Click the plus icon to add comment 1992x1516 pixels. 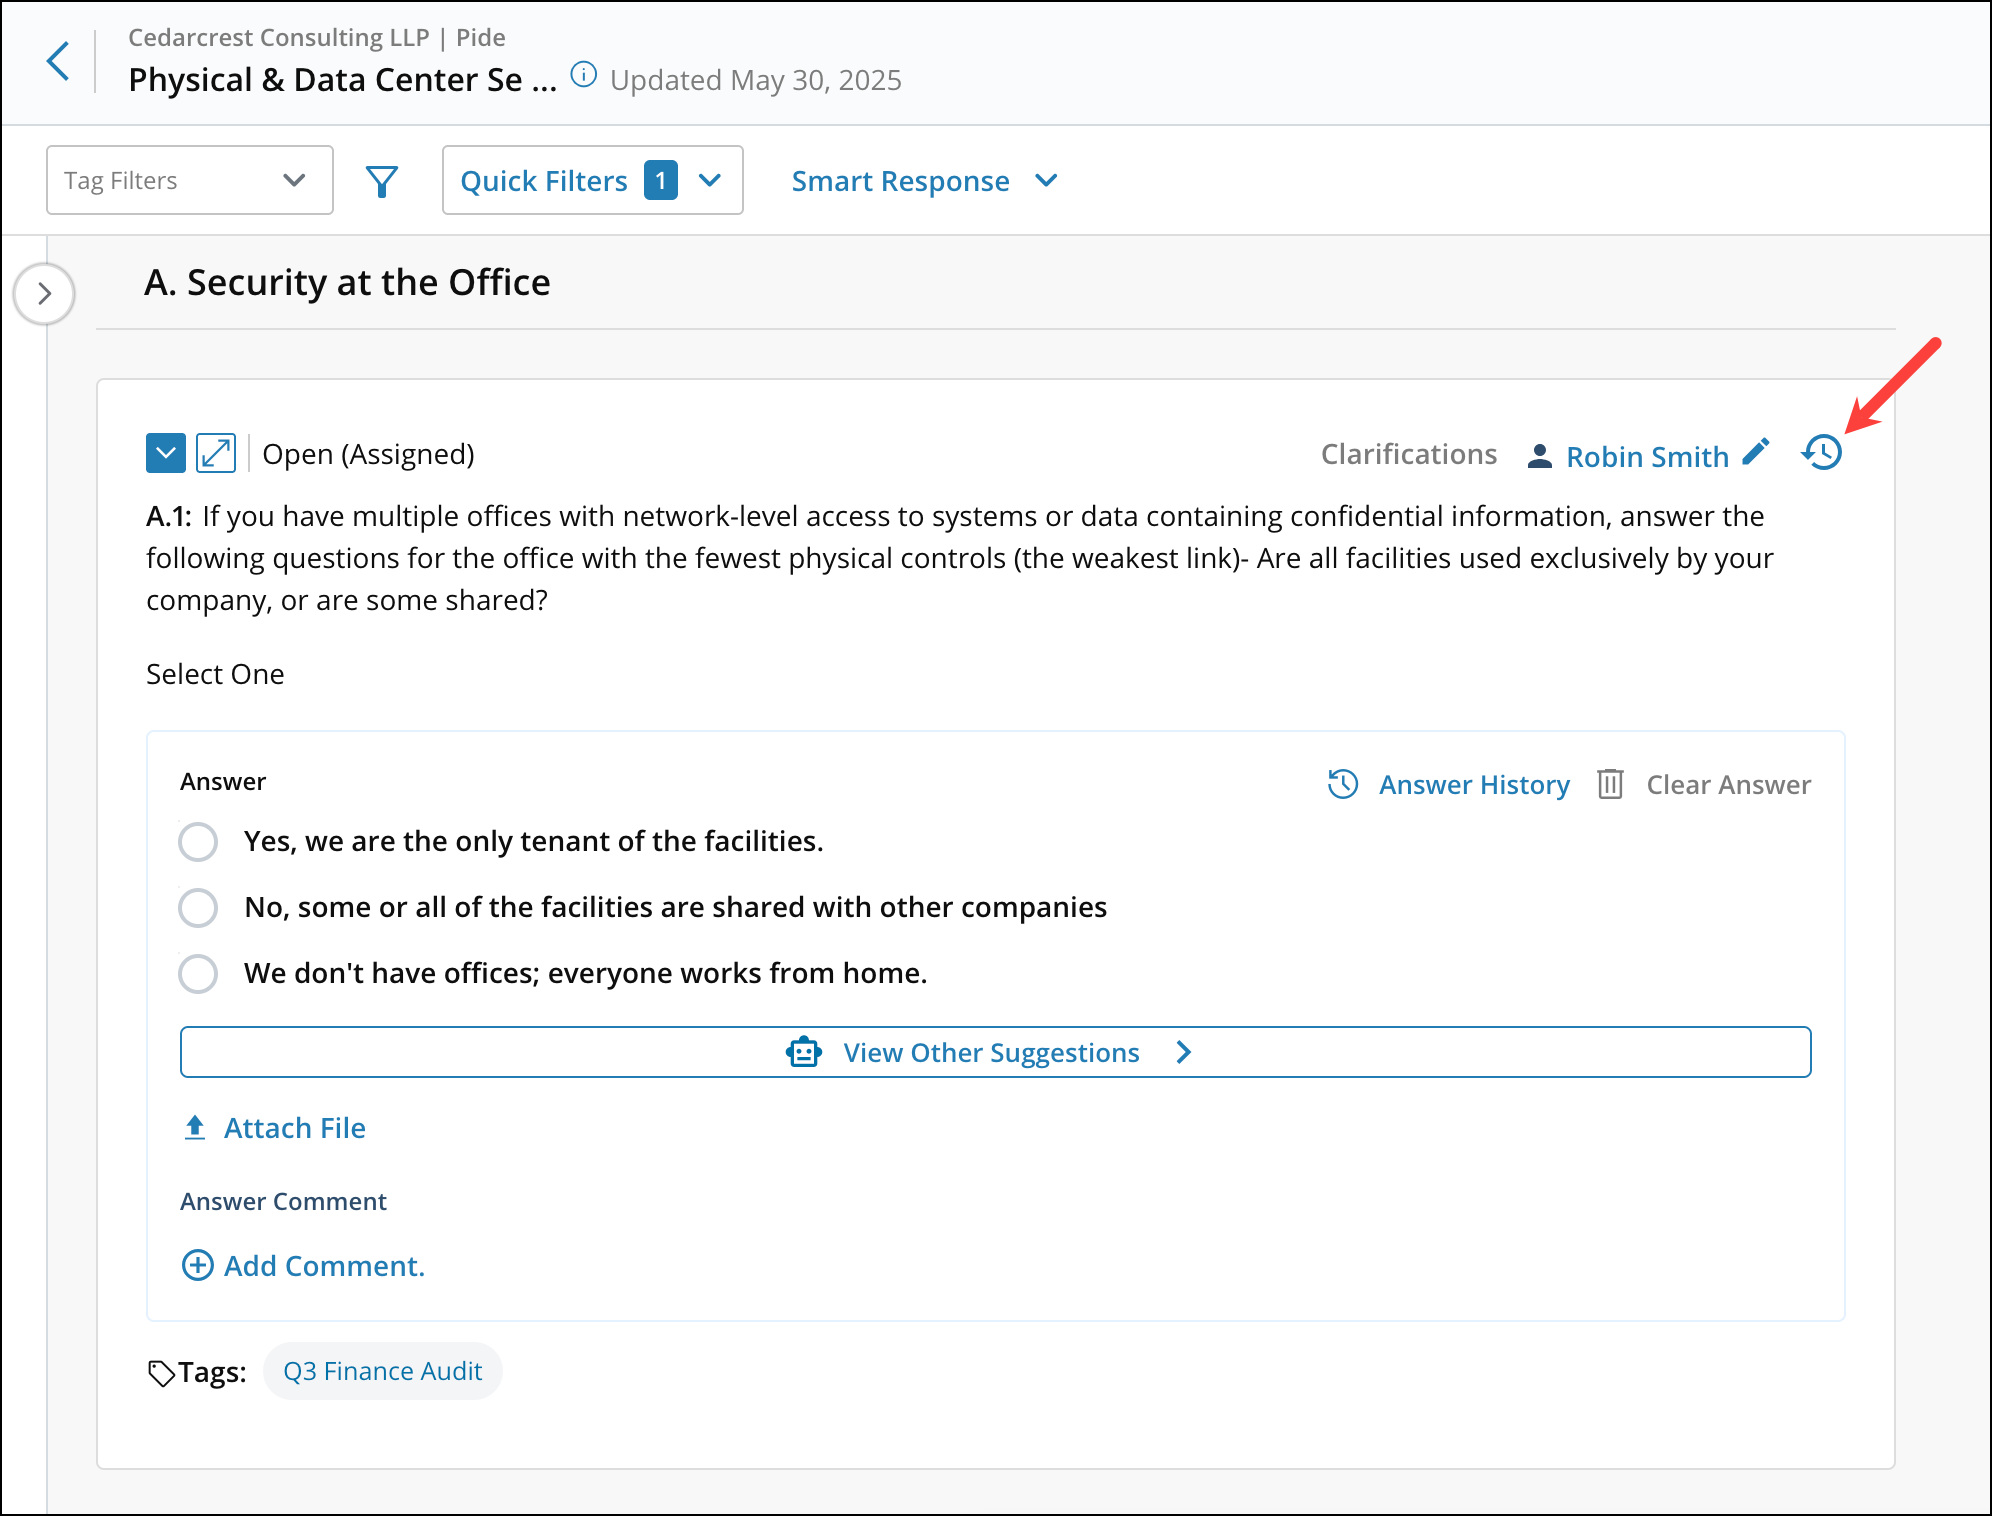[197, 1266]
